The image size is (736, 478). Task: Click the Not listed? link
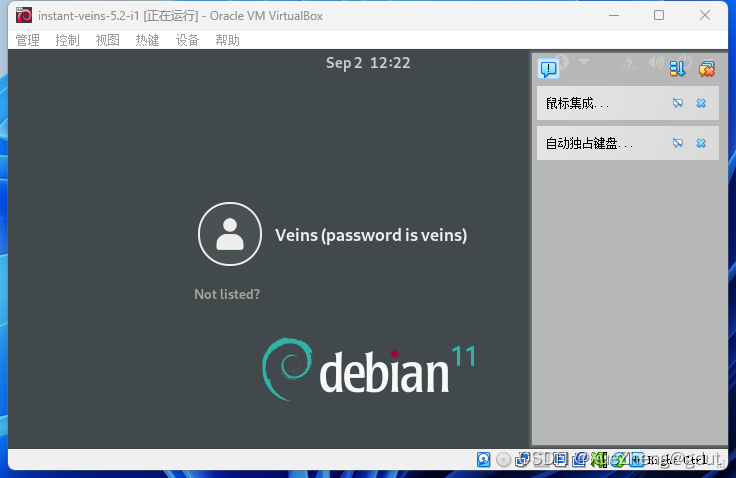227,294
